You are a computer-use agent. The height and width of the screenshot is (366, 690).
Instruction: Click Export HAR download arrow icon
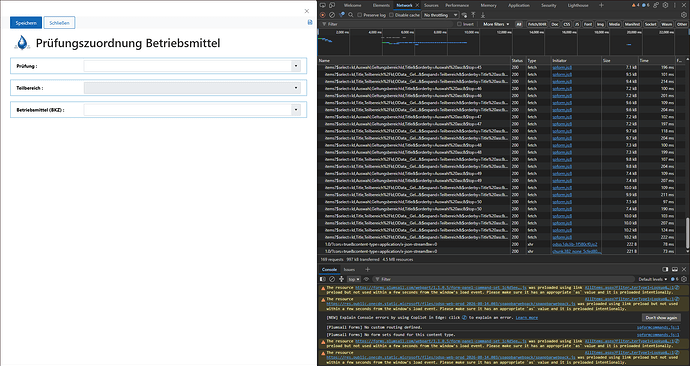point(483,15)
